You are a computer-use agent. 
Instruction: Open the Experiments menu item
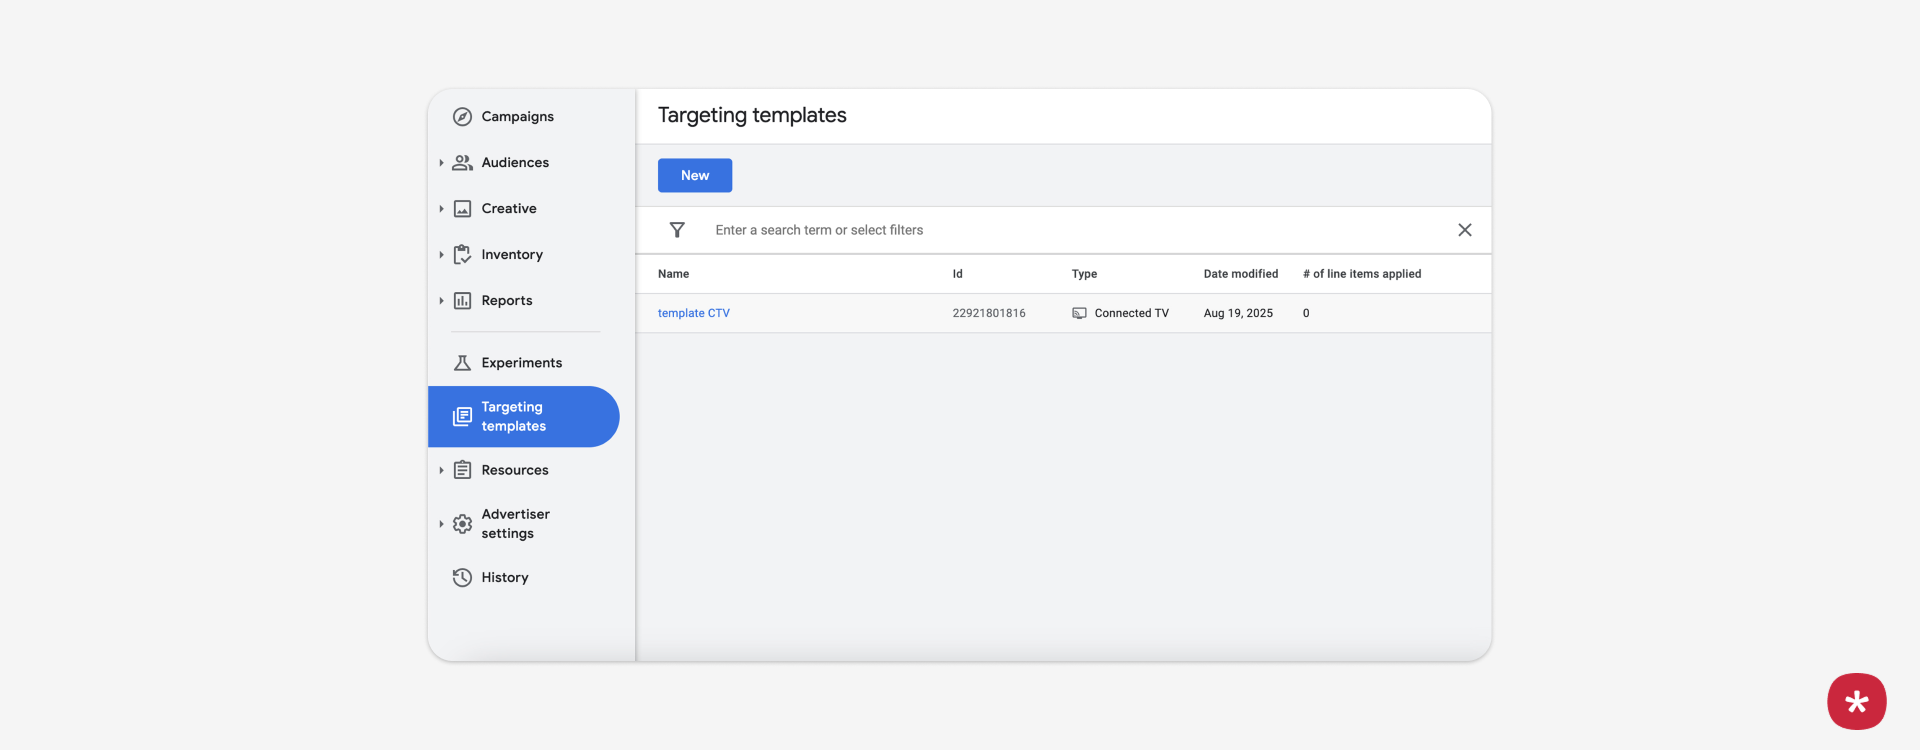pyautogui.click(x=521, y=363)
